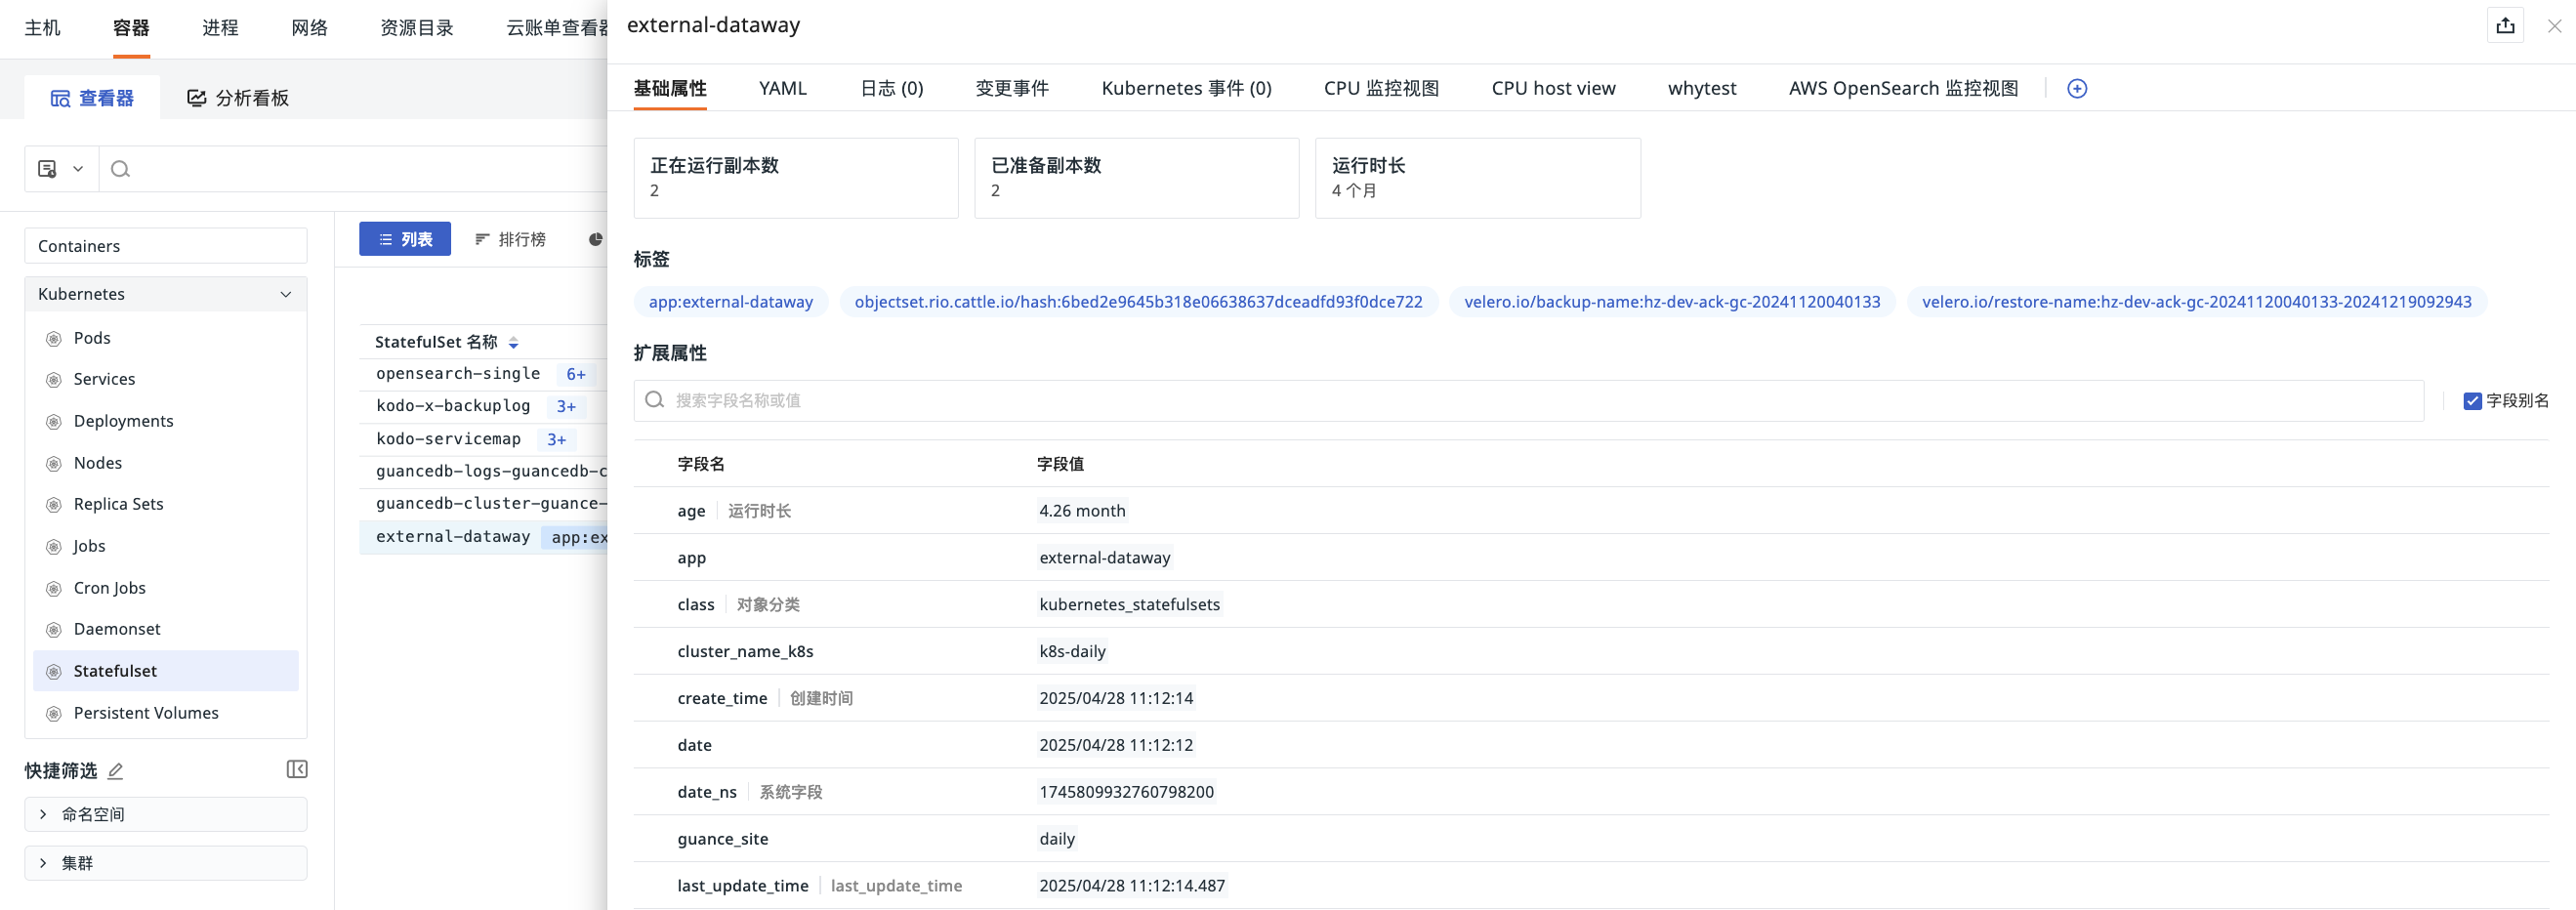Screen dimensions: 2576x910
Task: Open Kubernetes 事件 (0) tab
Action: pyautogui.click(x=1186, y=88)
